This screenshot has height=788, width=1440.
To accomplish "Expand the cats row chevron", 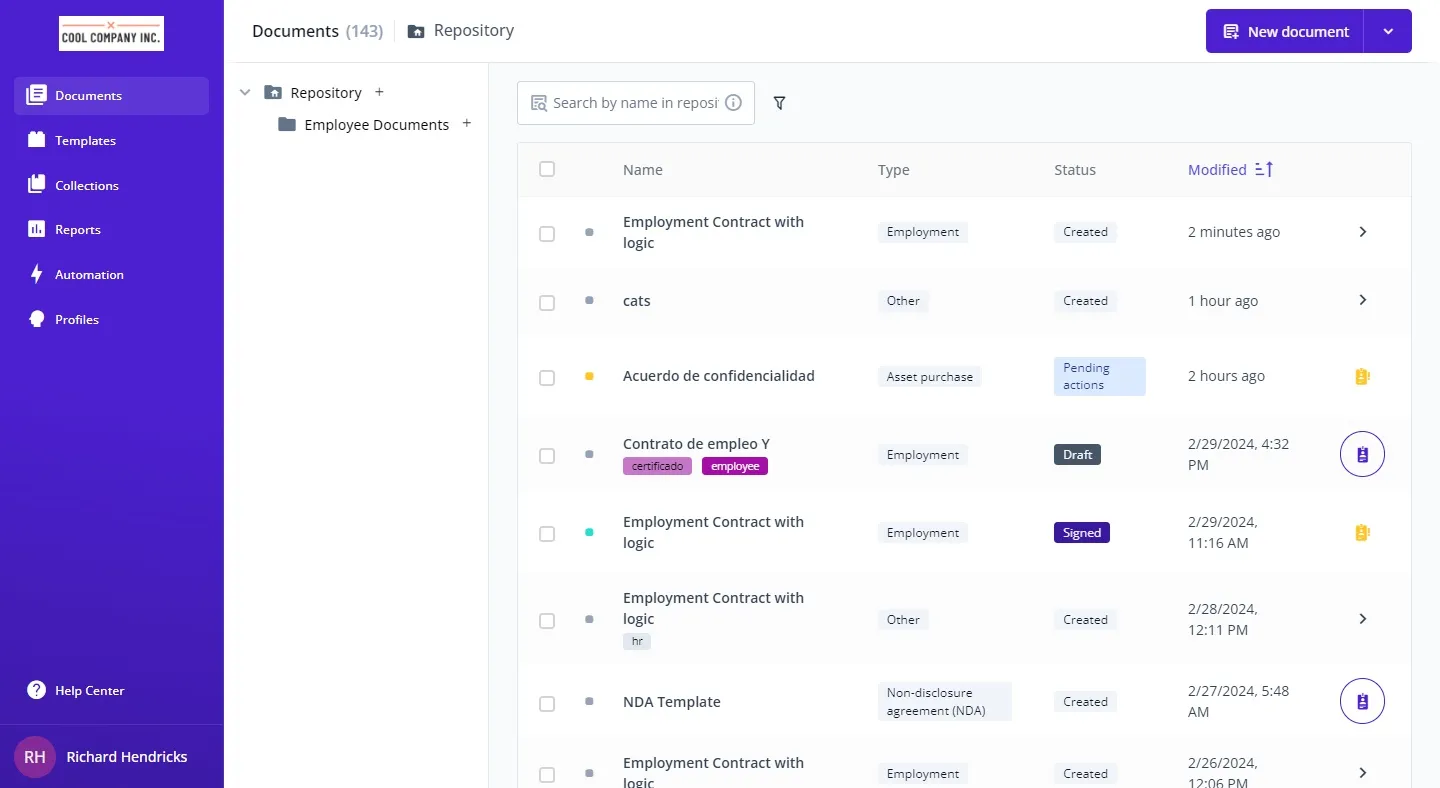I will 1362,301.
